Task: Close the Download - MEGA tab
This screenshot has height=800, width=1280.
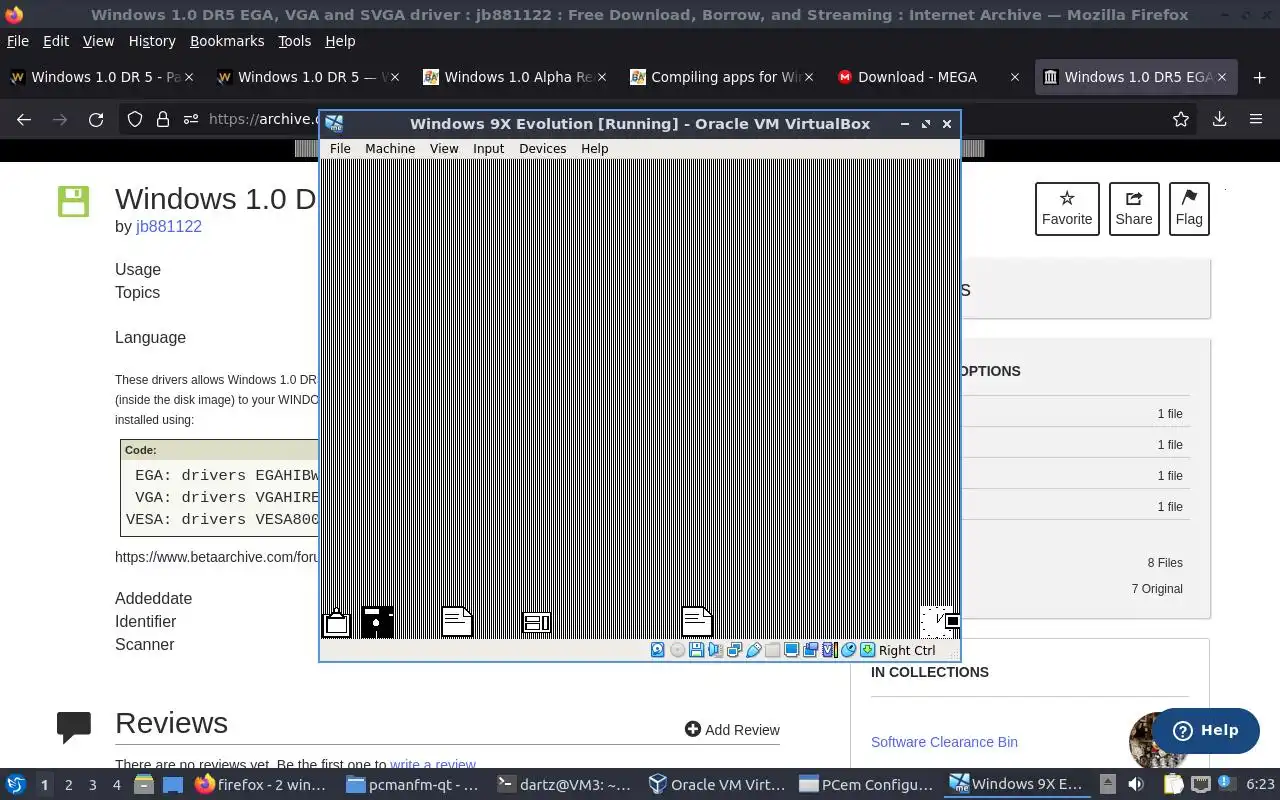Action: pos(1015,77)
